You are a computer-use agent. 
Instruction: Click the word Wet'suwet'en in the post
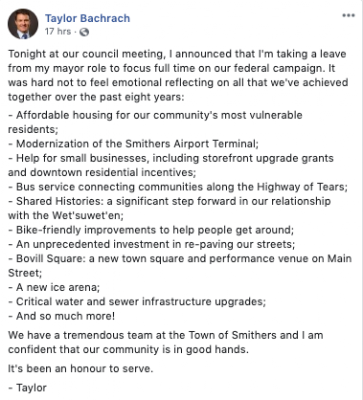coord(88,215)
